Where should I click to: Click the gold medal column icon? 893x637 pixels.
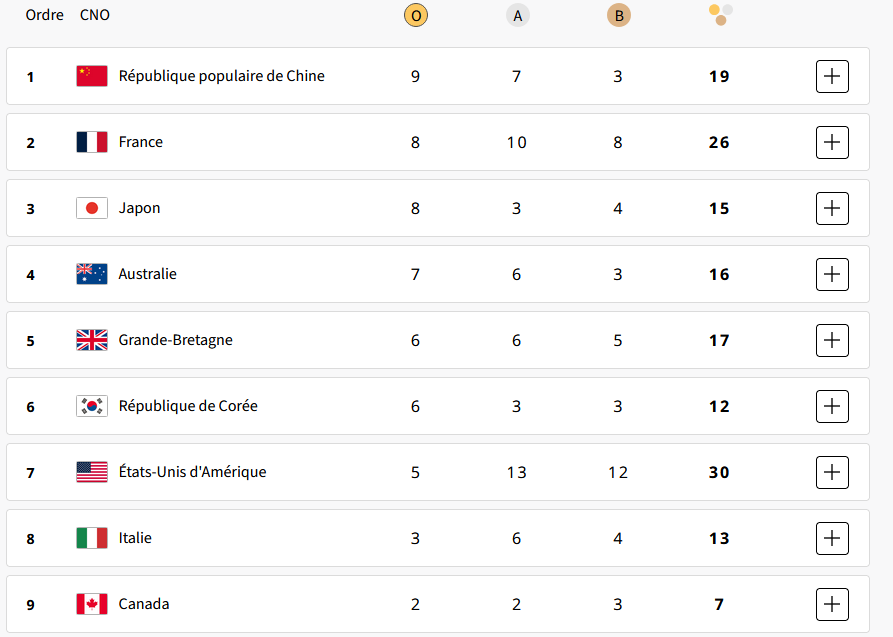click(415, 15)
